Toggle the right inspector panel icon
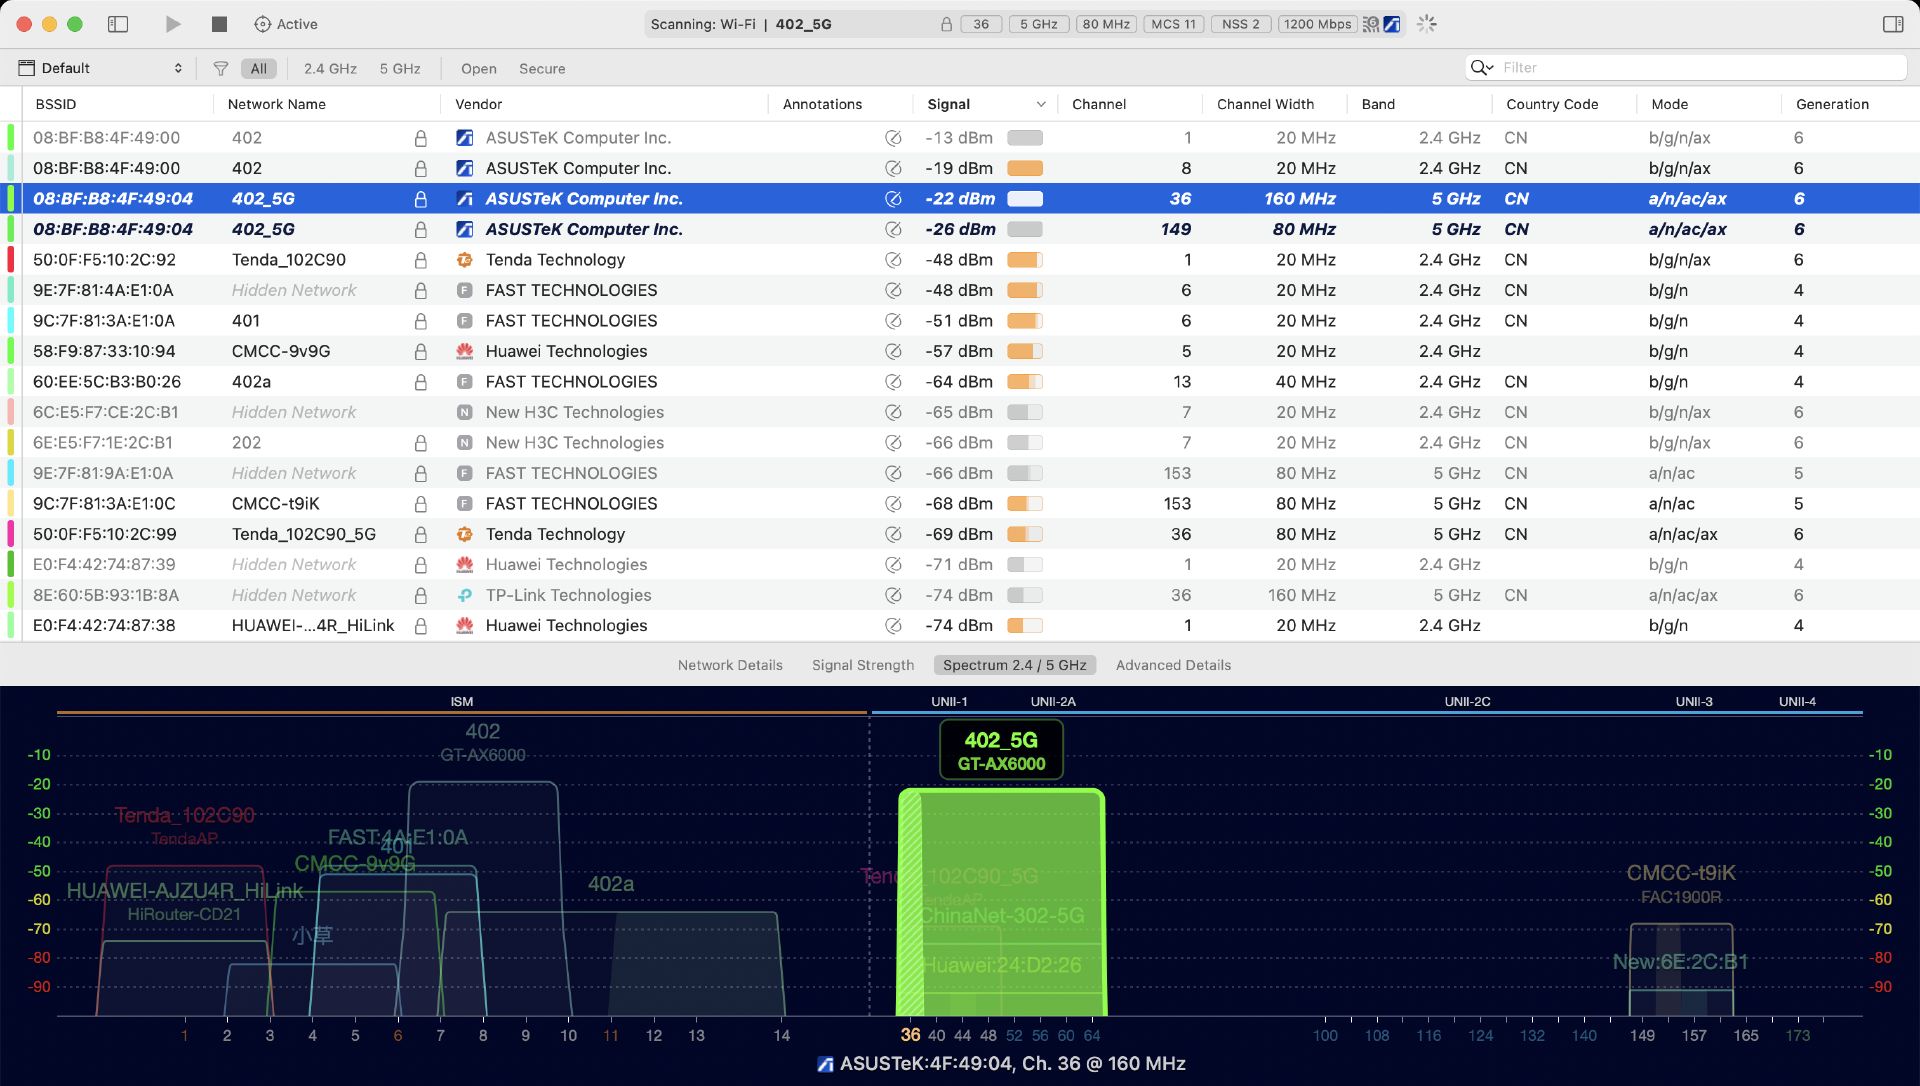1920x1086 pixels. pyautogui.click(x=1892, y=24)
